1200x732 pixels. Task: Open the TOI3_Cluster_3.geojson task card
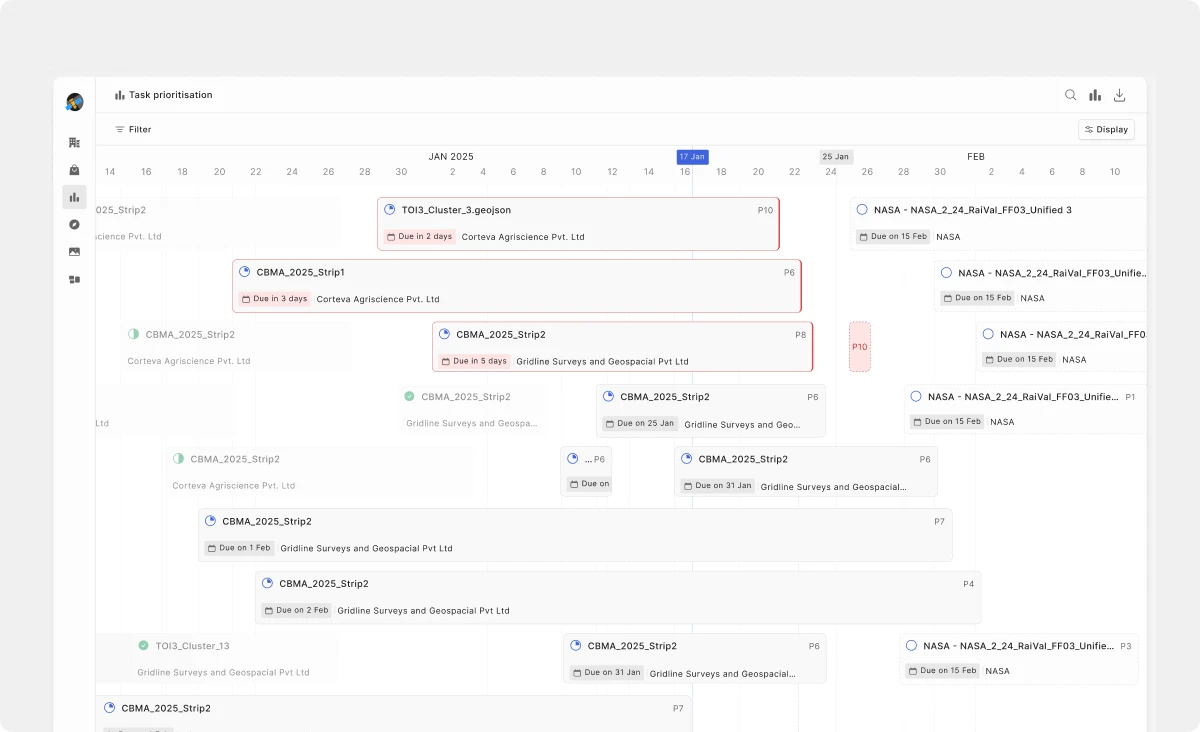pyautogui.click(x=578, y=223)
